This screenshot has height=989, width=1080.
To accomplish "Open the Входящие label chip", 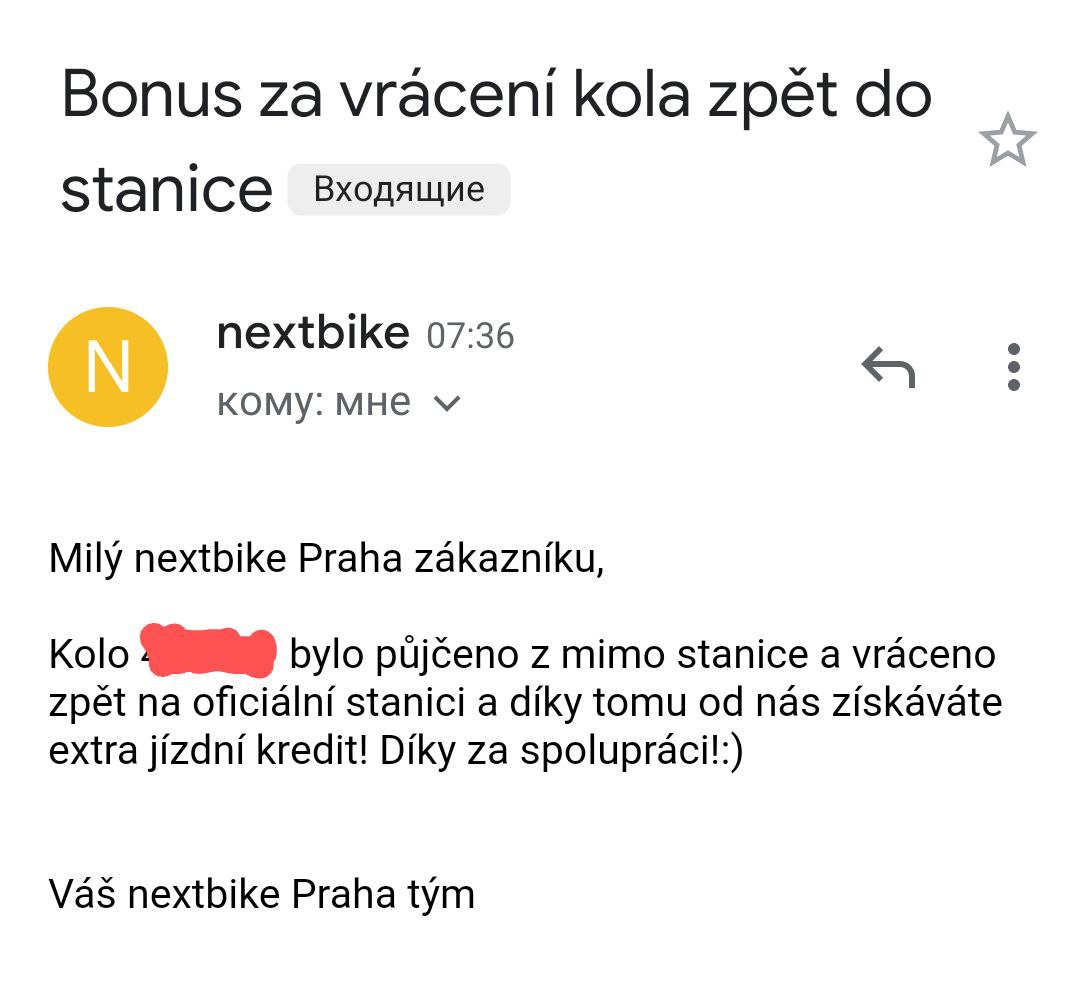I will click(x=399, y=190).
